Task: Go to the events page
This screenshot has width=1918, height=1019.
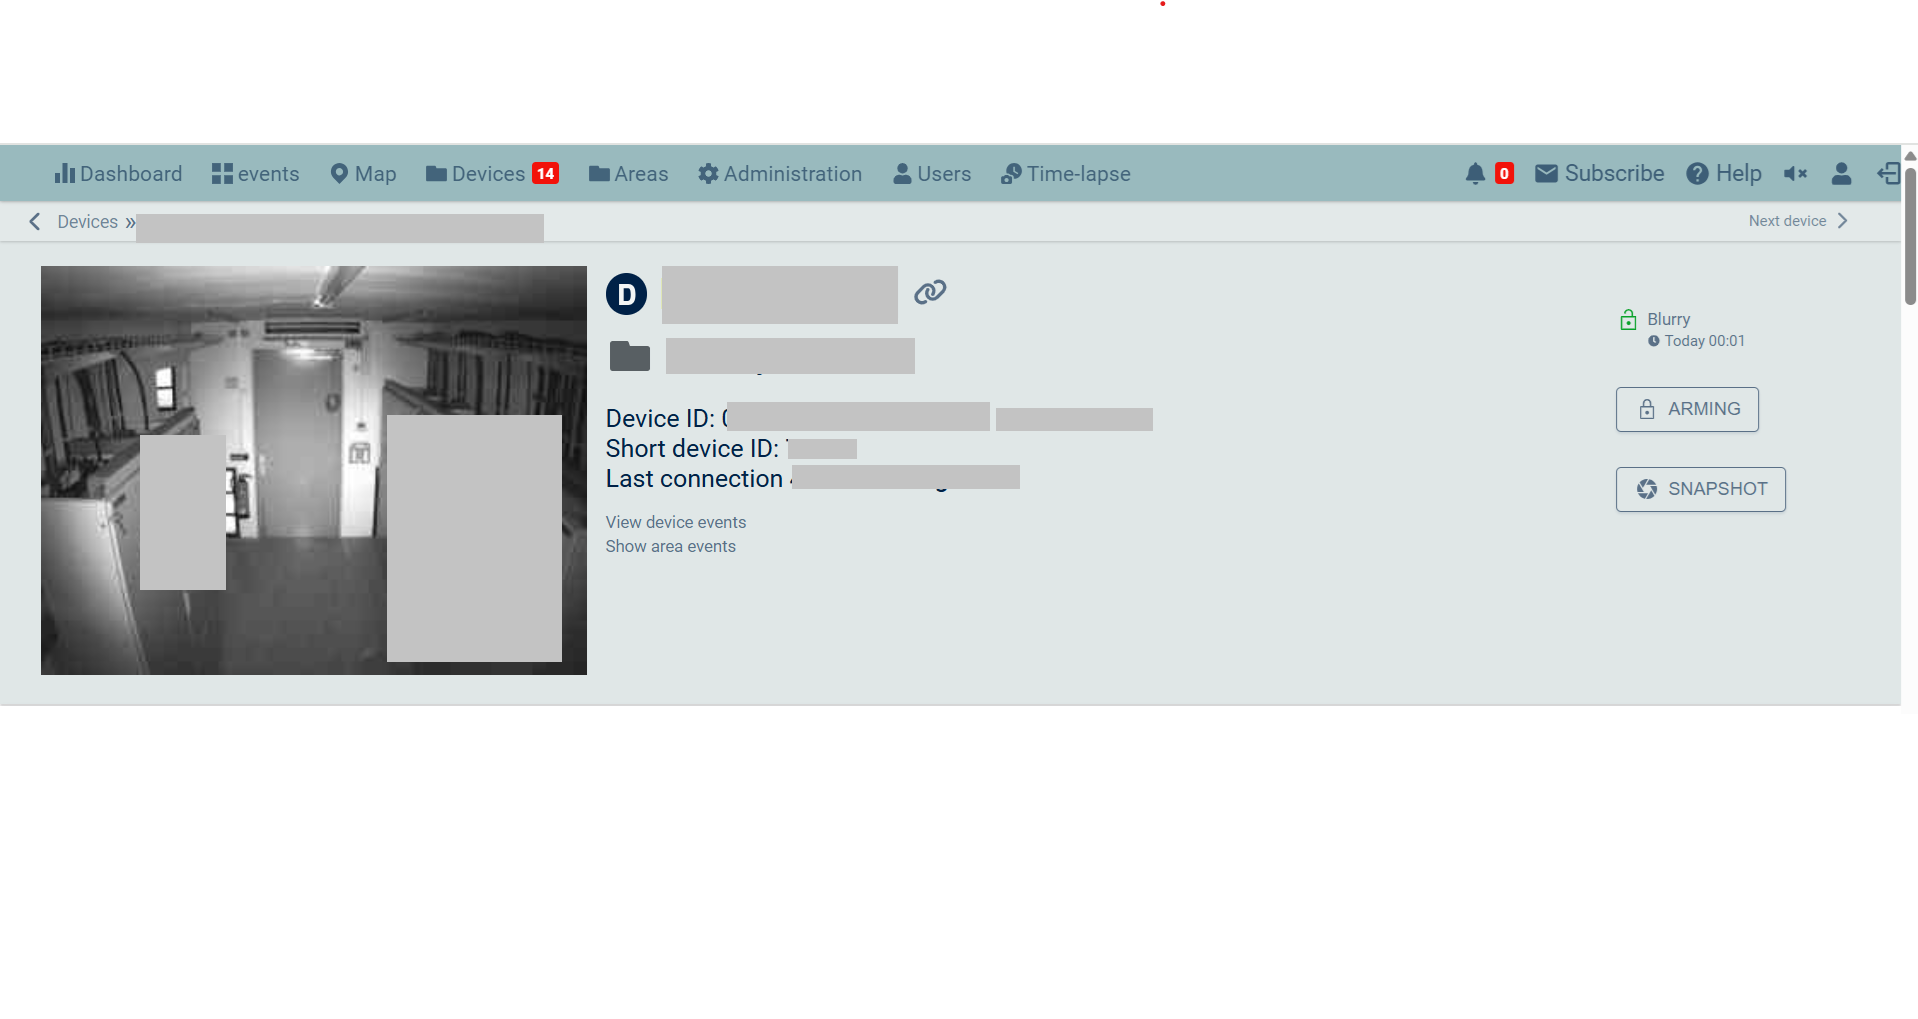Action: point(255,174)
